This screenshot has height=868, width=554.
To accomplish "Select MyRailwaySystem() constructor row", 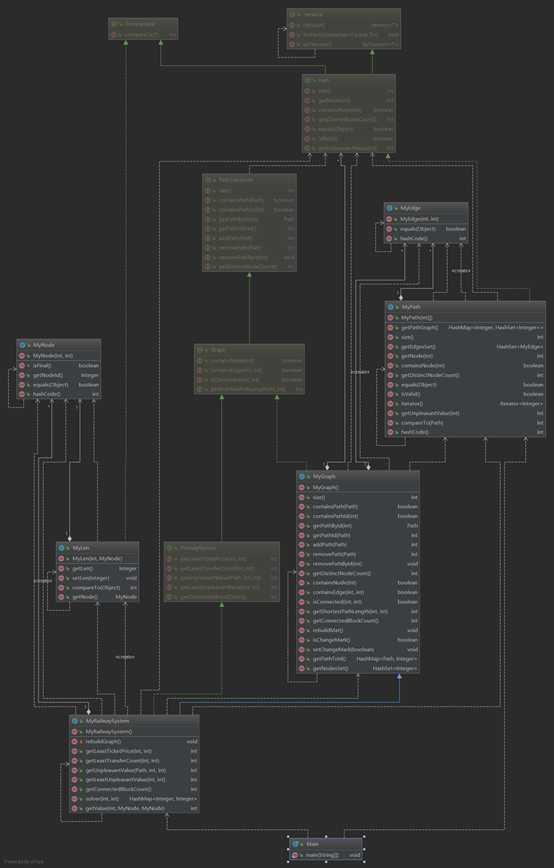I will click(134, 732).
